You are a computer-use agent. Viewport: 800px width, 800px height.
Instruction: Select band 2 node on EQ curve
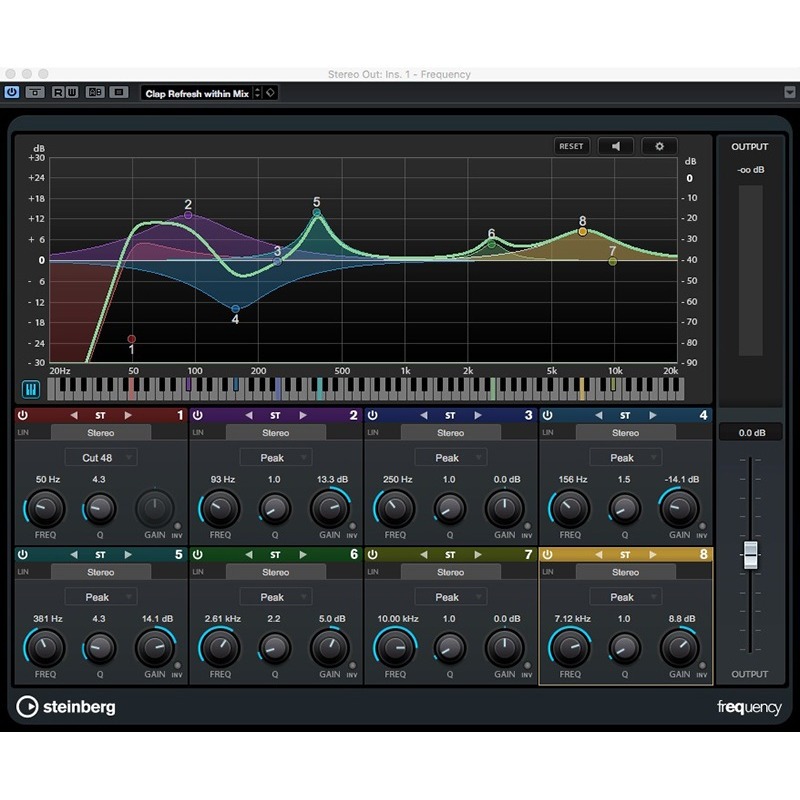(x=188, y=215)
